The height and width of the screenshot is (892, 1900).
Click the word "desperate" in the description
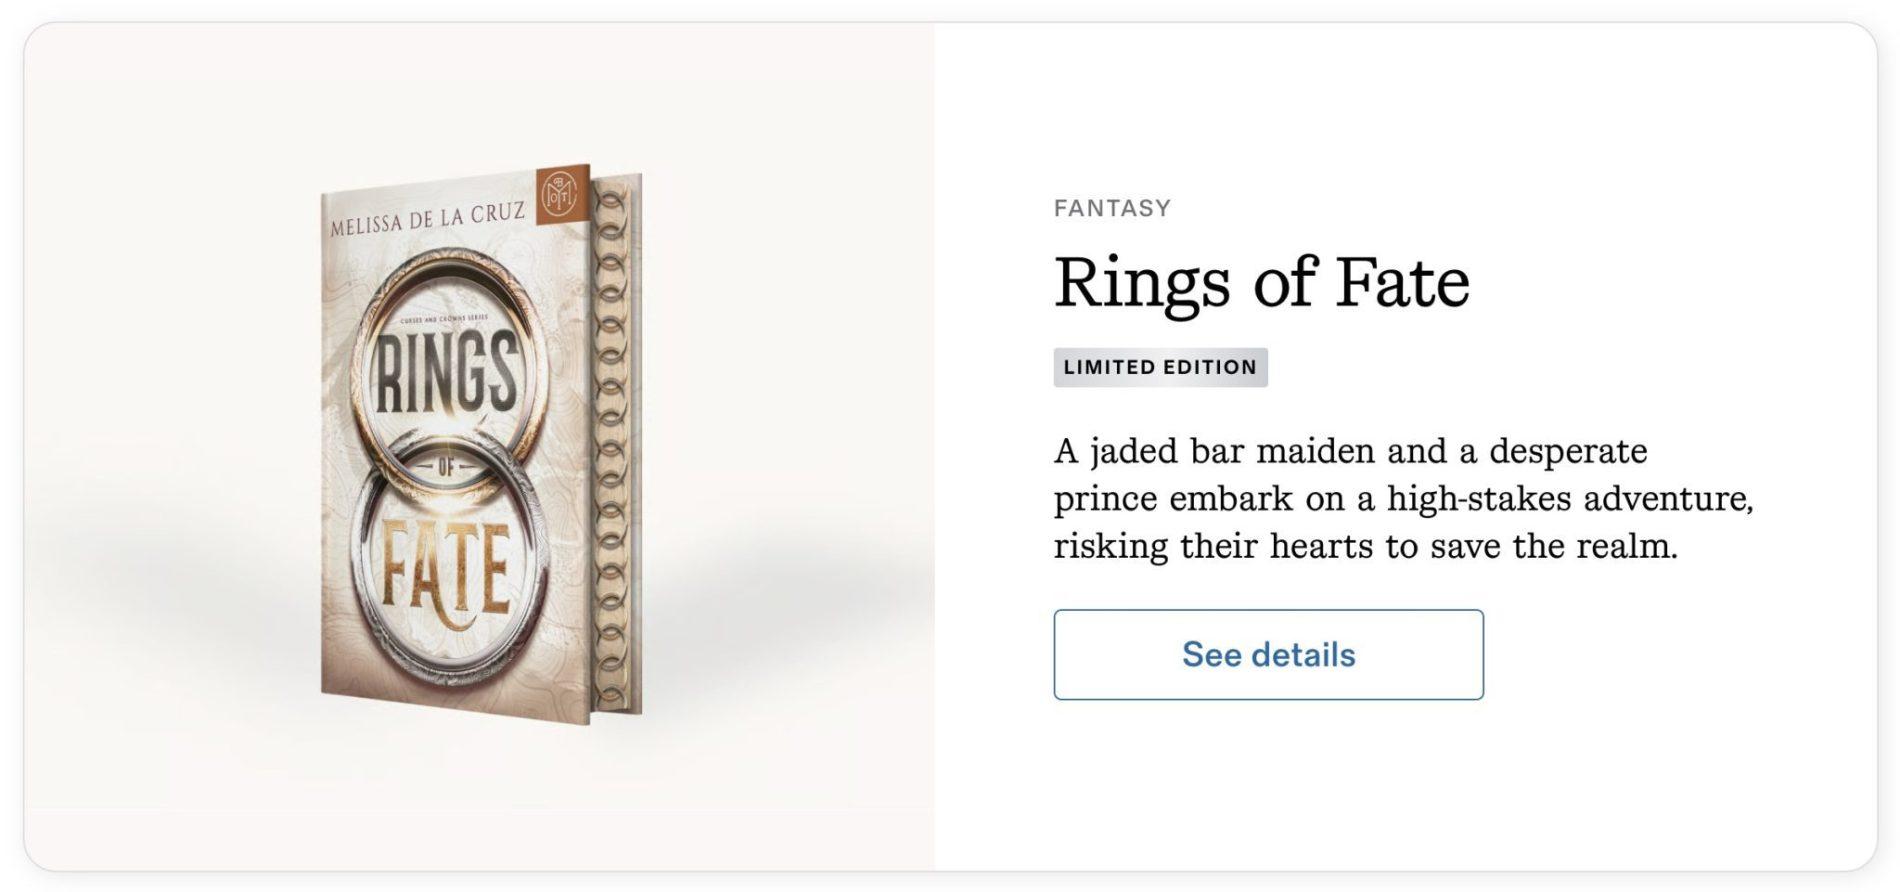1567,451
